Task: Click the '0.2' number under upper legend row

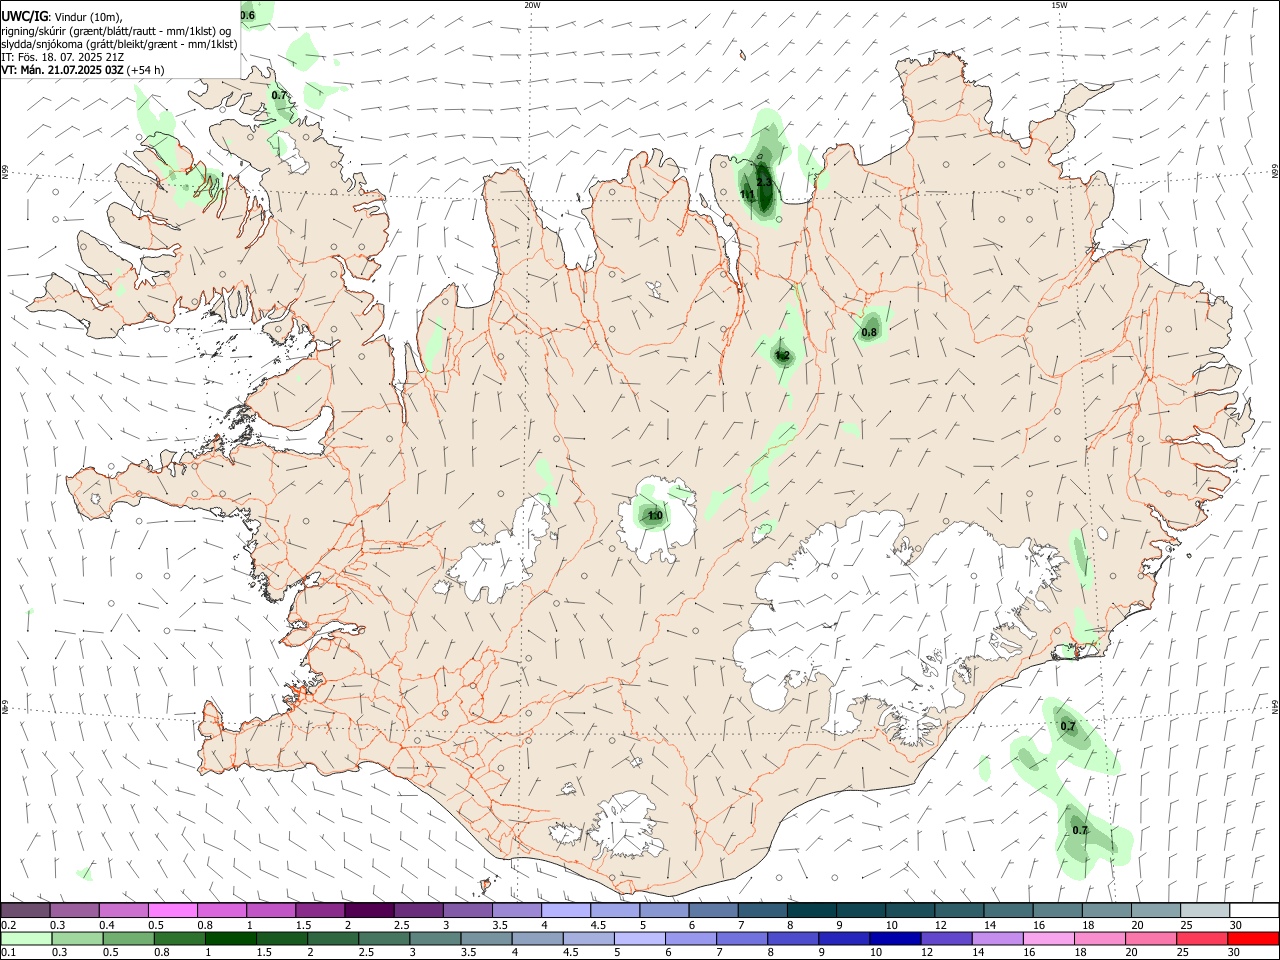Action: (x=8, y=925)
